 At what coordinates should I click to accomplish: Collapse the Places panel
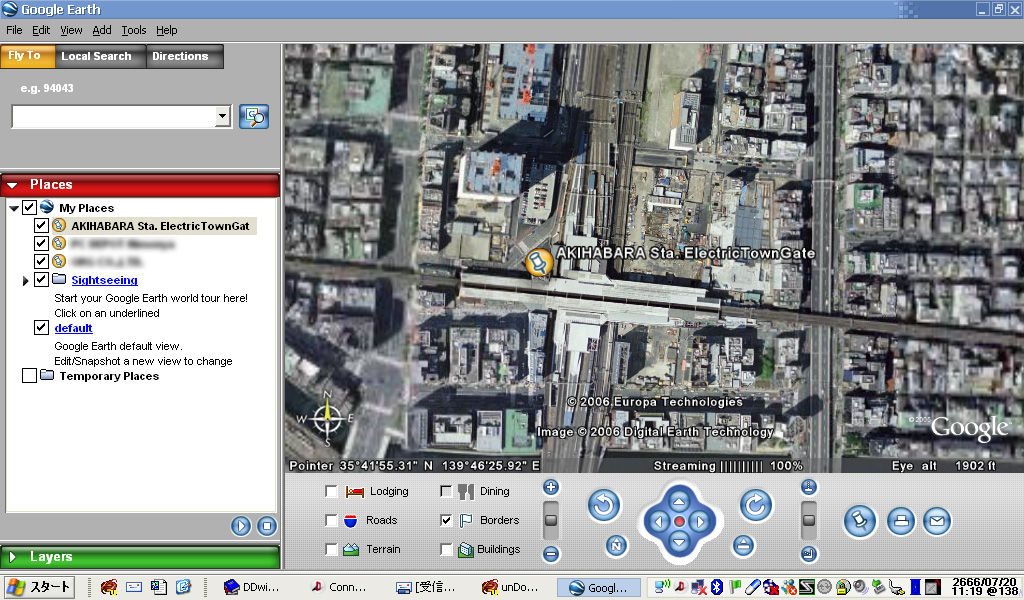pos(12,185)
